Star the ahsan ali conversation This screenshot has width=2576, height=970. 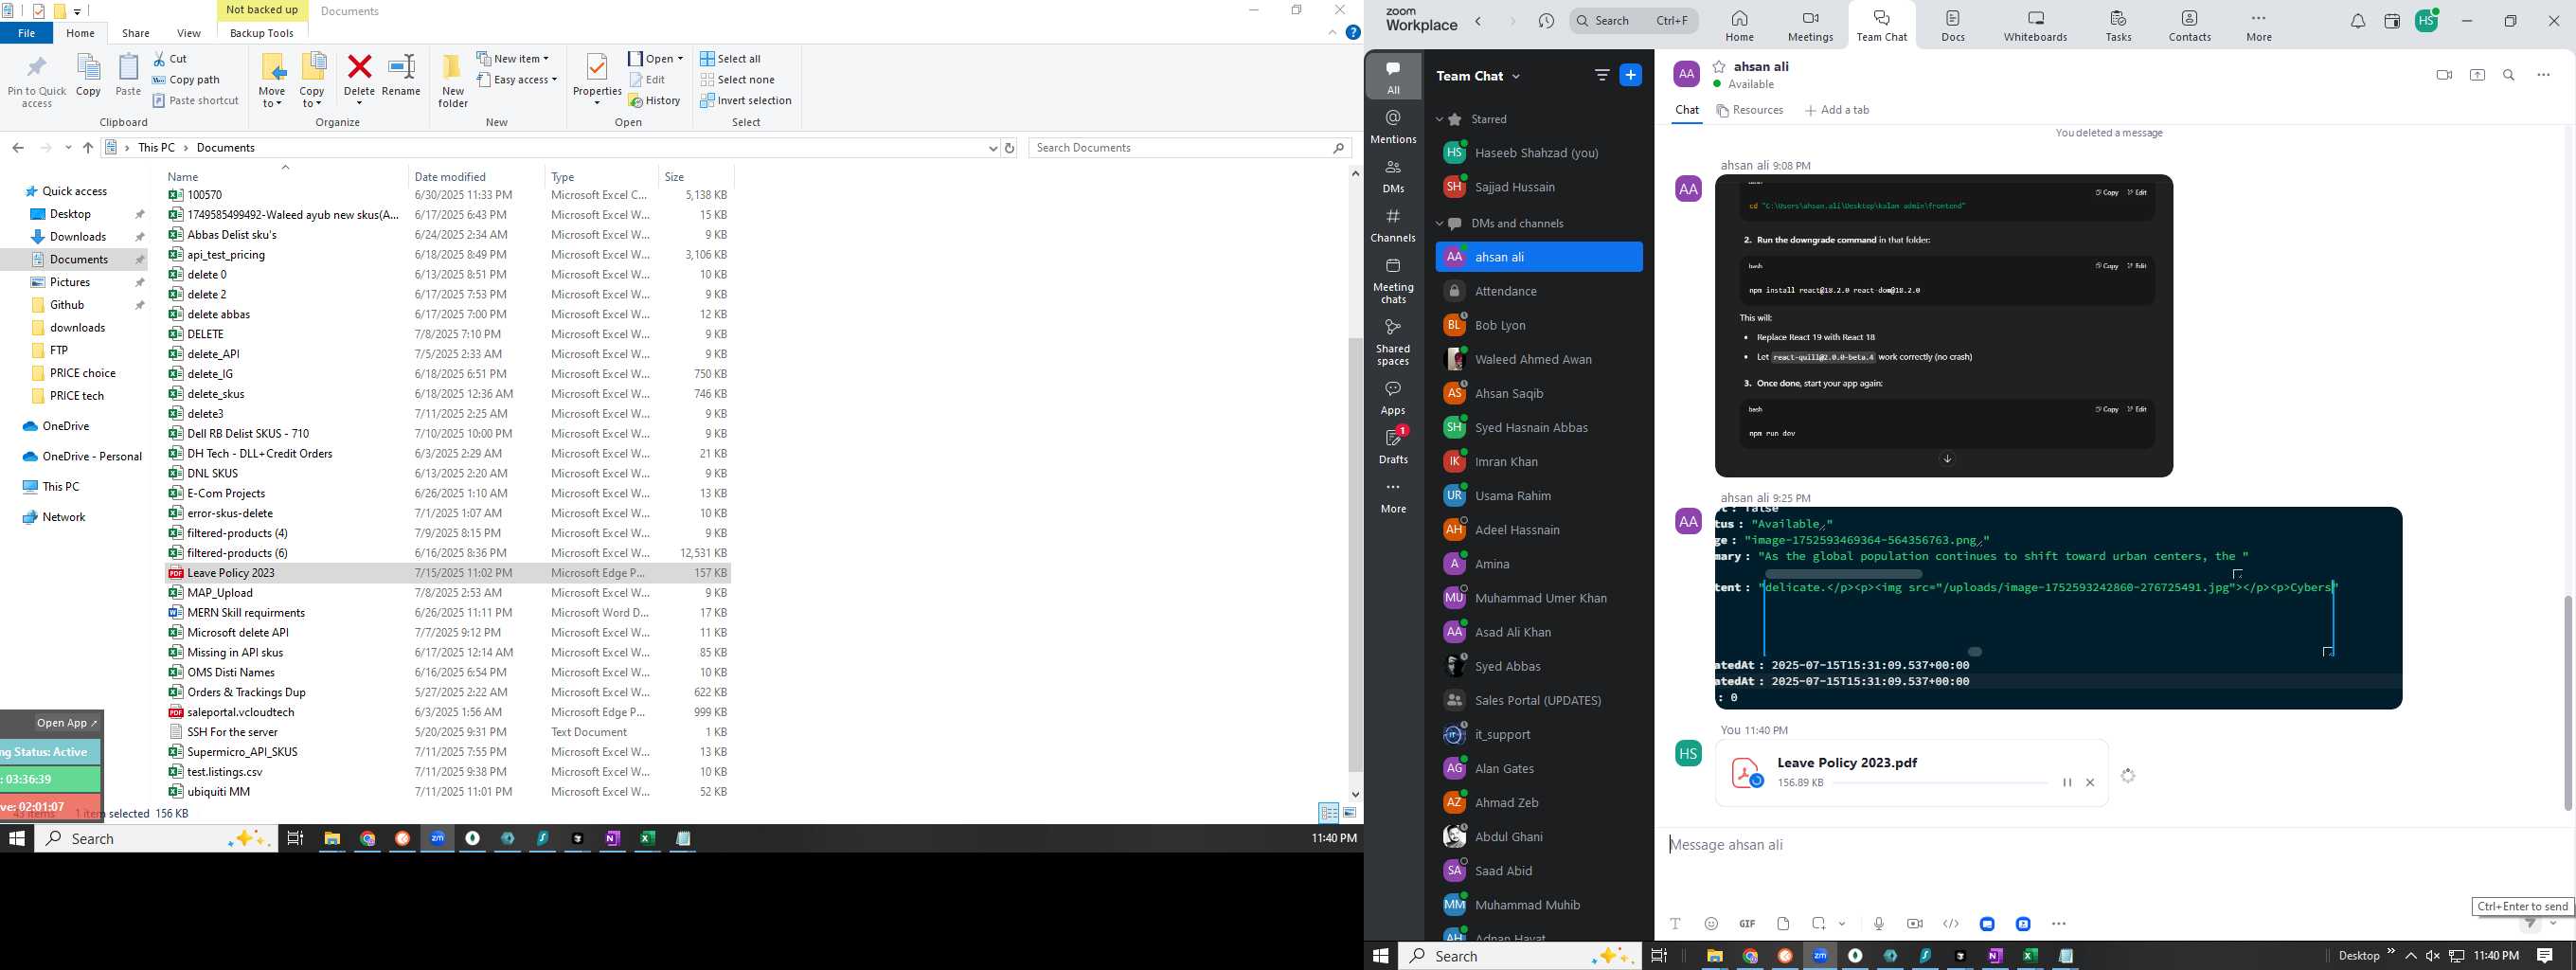tap(1719, 67)
